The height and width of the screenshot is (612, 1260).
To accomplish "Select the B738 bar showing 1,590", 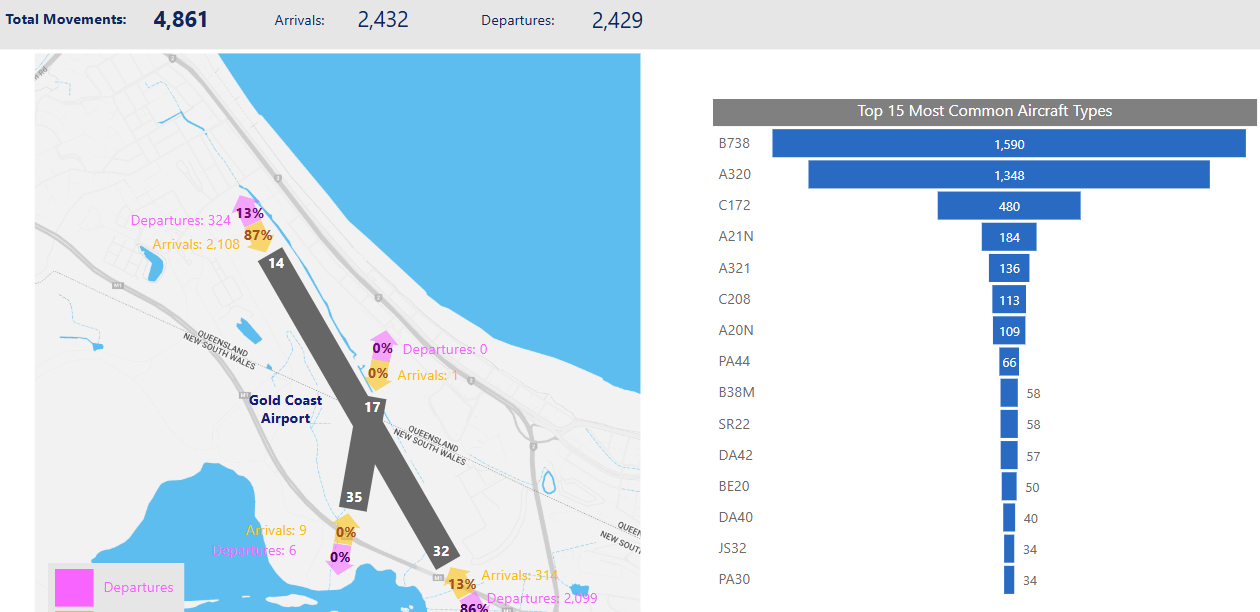I will coord(1008,144).
